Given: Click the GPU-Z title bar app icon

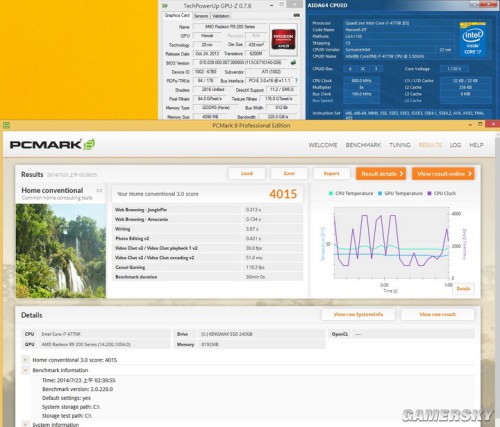Looking at the screenshot, I should (165, 6).
